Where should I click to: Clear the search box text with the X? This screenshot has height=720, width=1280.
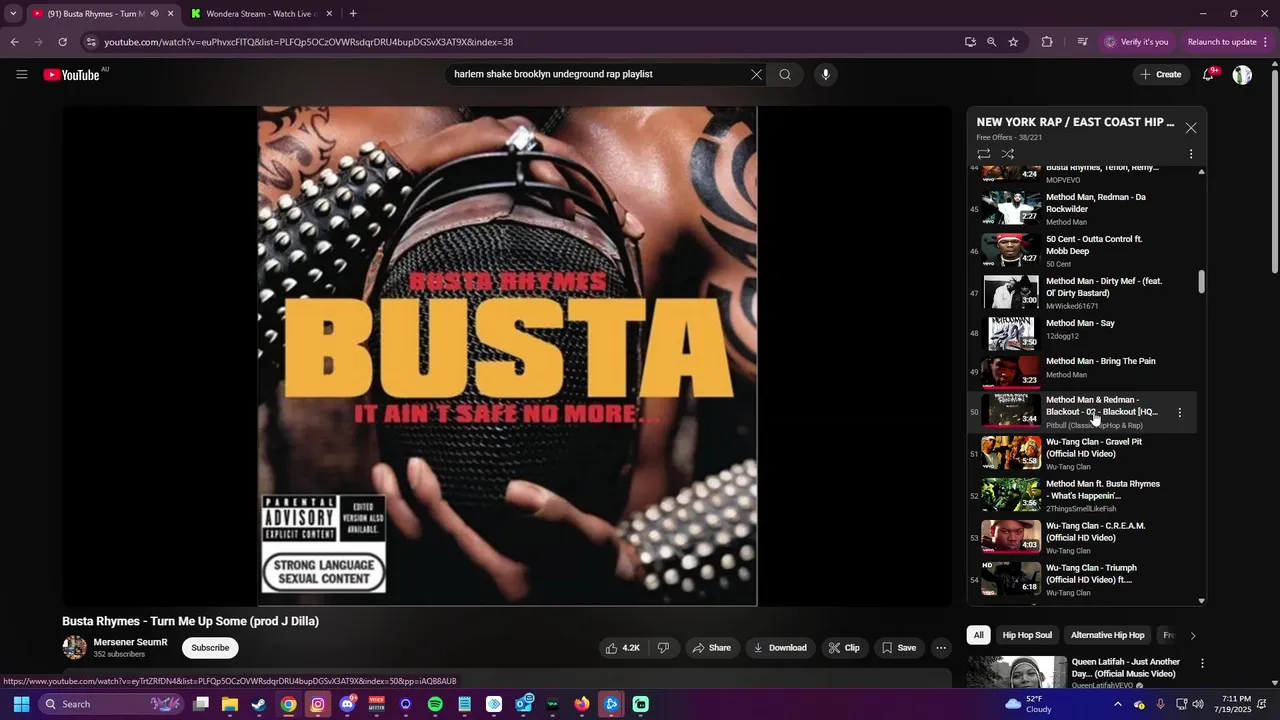pyautogui.click(x=756, y=74)
